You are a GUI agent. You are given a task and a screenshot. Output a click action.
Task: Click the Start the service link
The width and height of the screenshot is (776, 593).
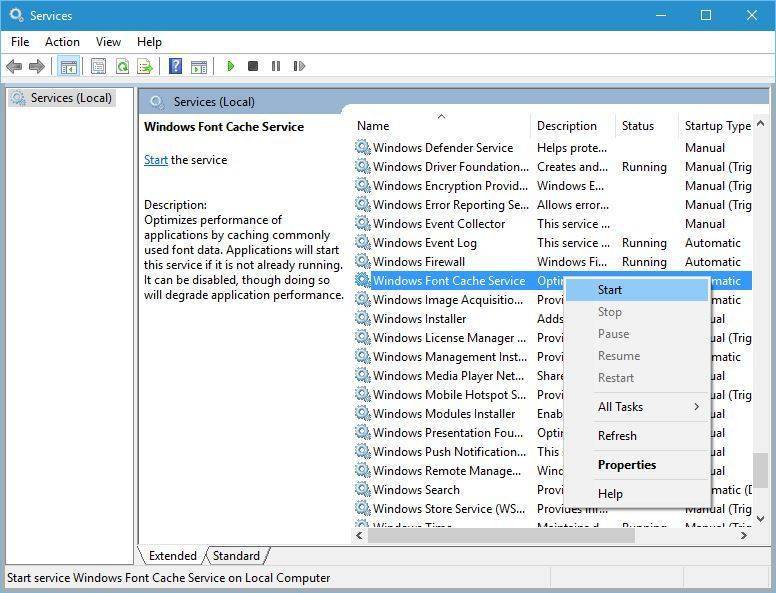[156, 160]
